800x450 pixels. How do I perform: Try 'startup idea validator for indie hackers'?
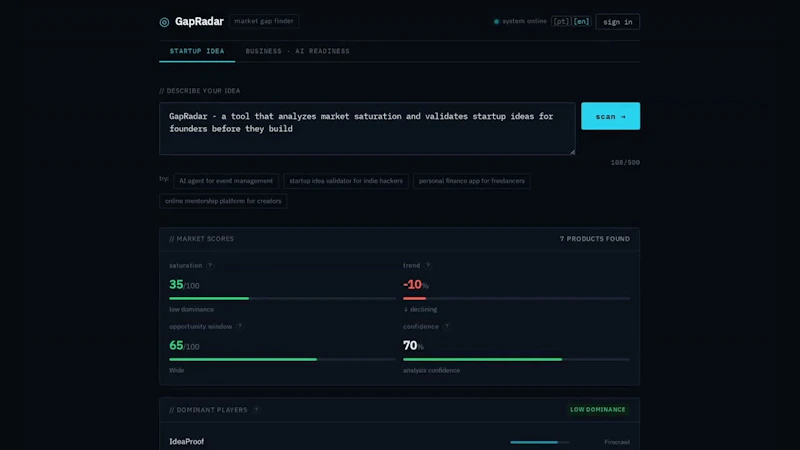(x=346, y=181)
